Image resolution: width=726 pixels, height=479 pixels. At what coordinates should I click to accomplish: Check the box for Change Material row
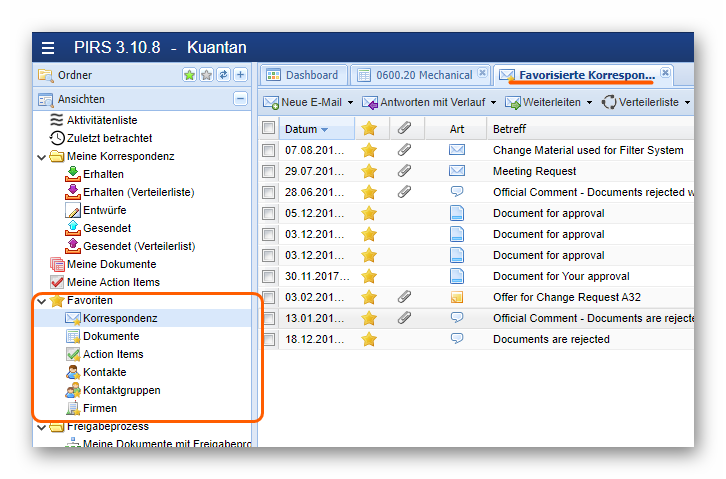268,150
